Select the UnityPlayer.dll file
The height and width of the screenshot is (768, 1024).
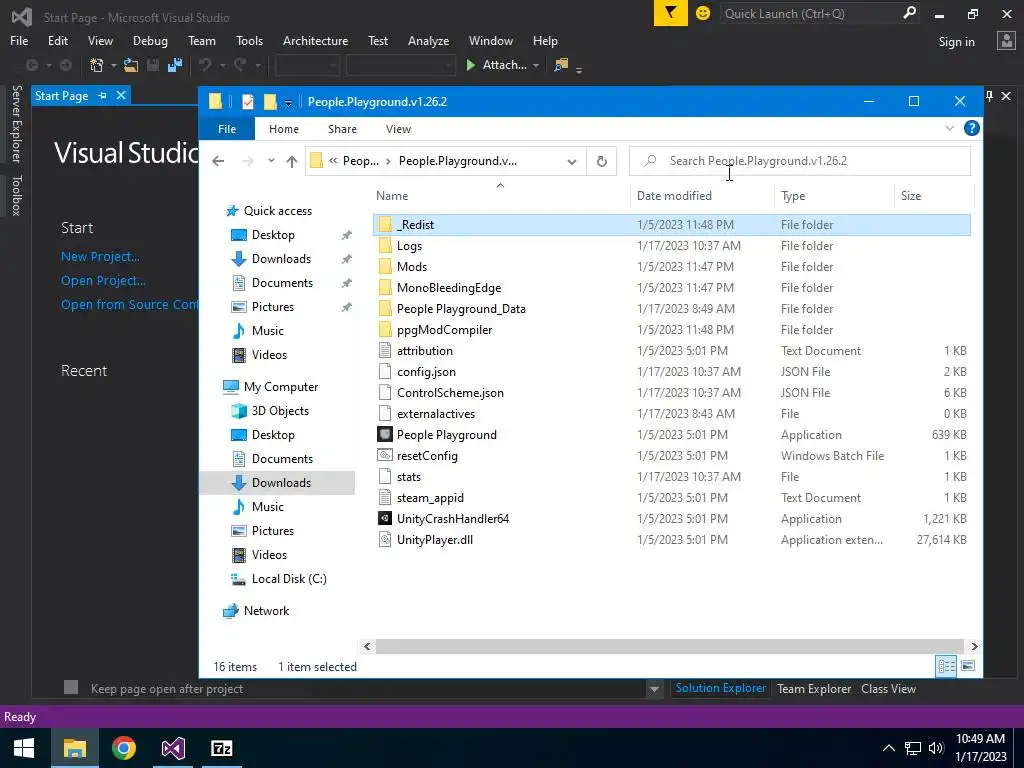tap(434, 539)
